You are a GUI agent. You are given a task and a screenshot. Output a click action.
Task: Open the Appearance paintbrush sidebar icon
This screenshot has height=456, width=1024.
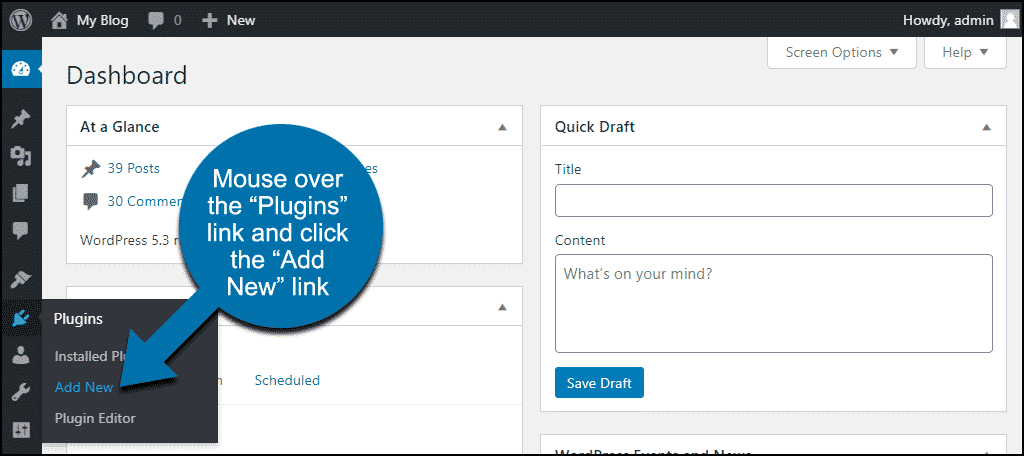(x=21, y=281)
